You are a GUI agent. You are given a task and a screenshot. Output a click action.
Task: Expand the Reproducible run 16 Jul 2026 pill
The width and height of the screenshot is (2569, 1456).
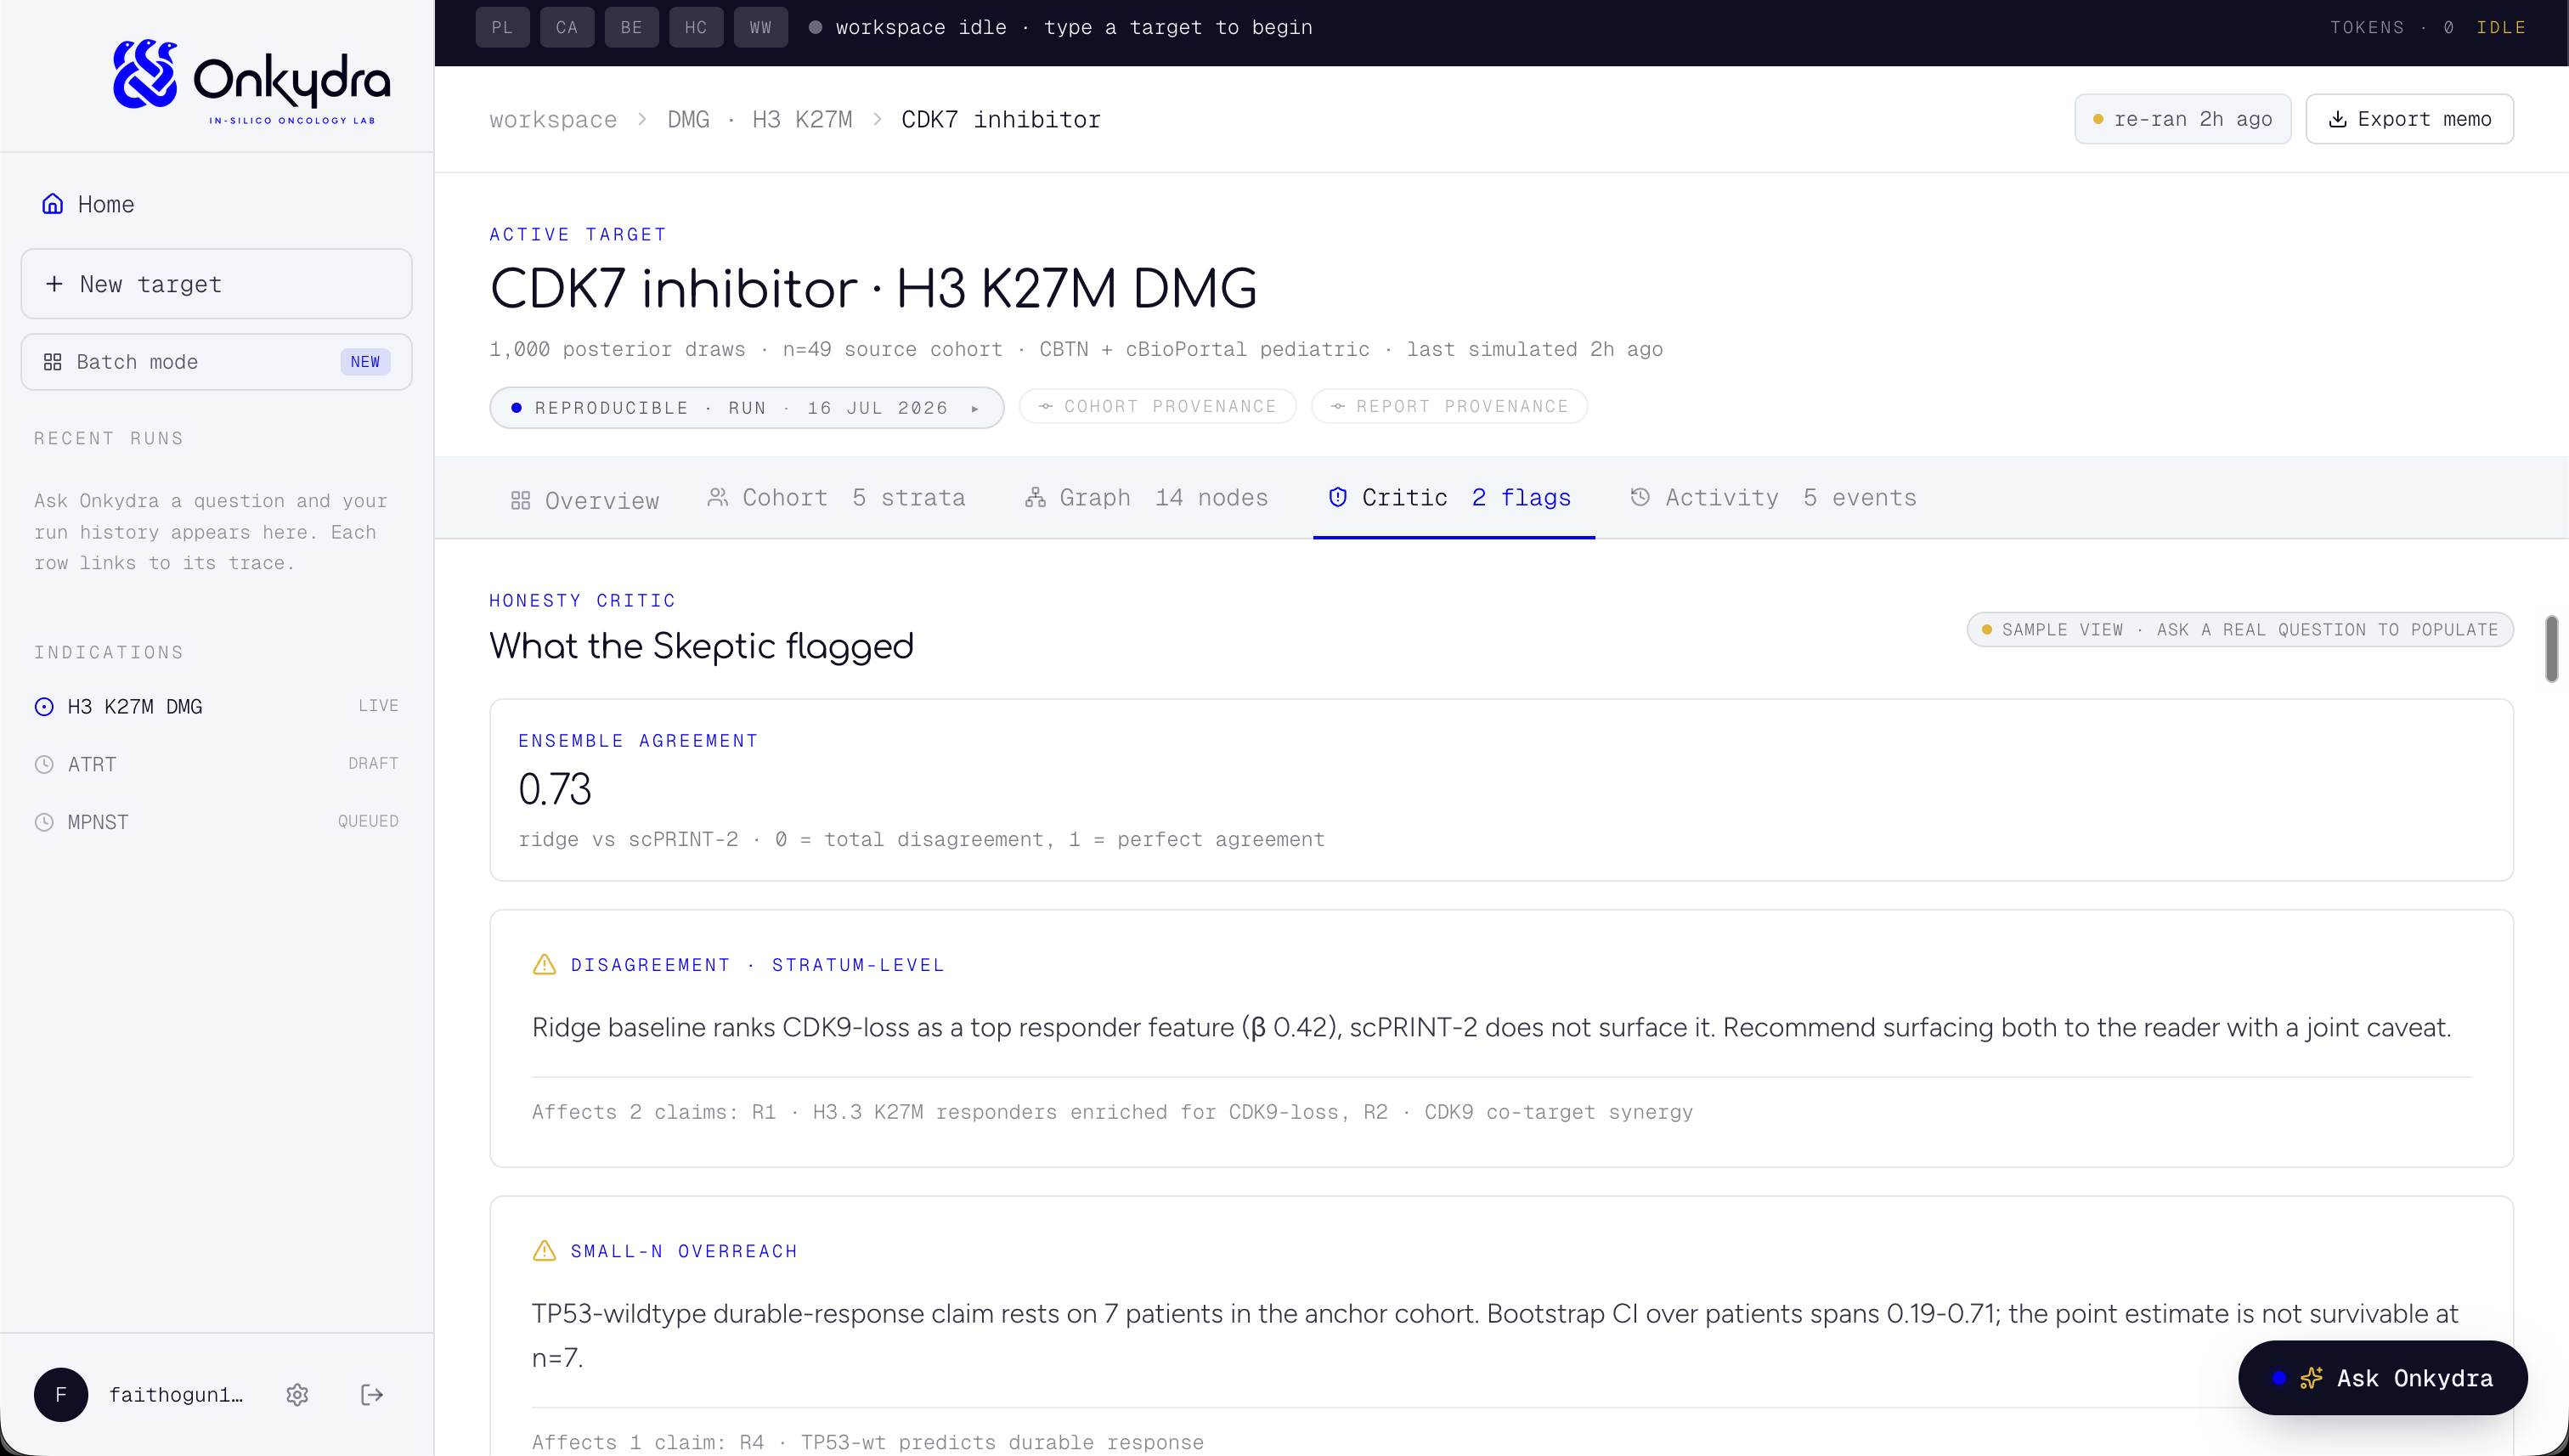(746, 408)
